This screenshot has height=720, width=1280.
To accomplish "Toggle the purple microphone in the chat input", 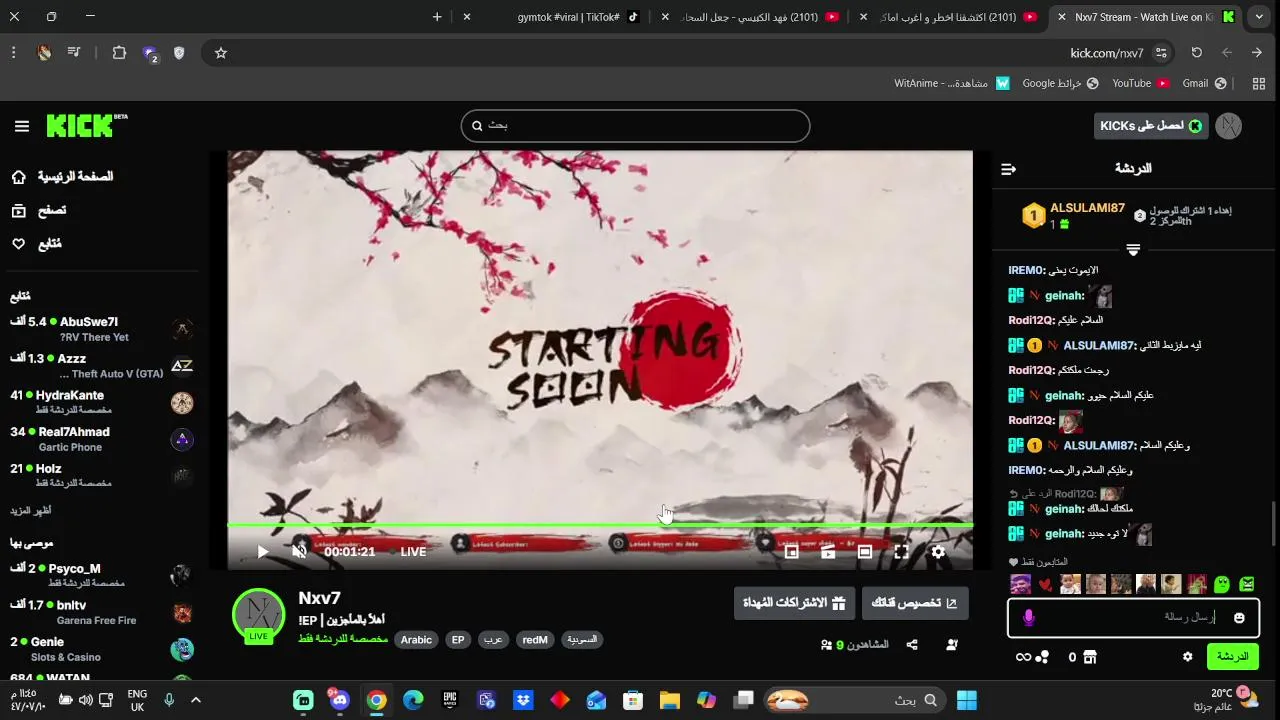I will tap(1029, 618).
